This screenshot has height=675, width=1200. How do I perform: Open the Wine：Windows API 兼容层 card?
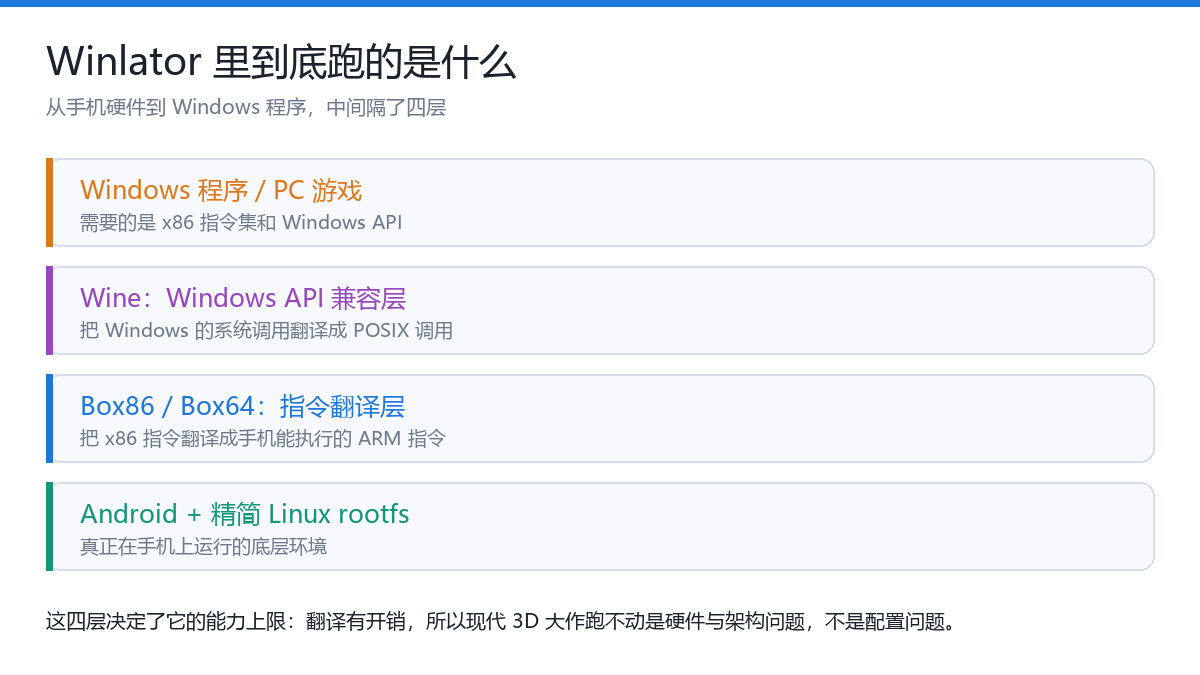pyautogui.click(x=600, y=310)
